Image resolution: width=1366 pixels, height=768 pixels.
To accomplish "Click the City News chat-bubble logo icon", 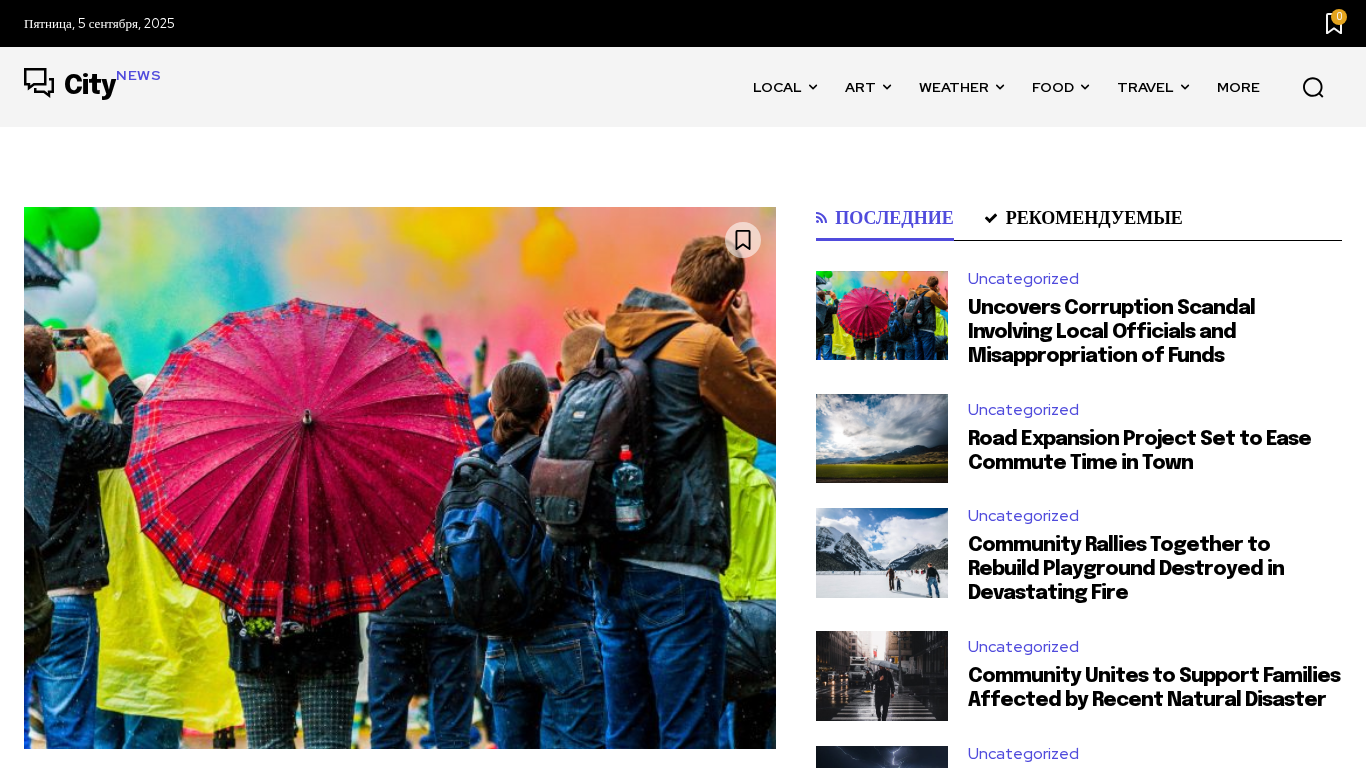I will pos(39,83).
